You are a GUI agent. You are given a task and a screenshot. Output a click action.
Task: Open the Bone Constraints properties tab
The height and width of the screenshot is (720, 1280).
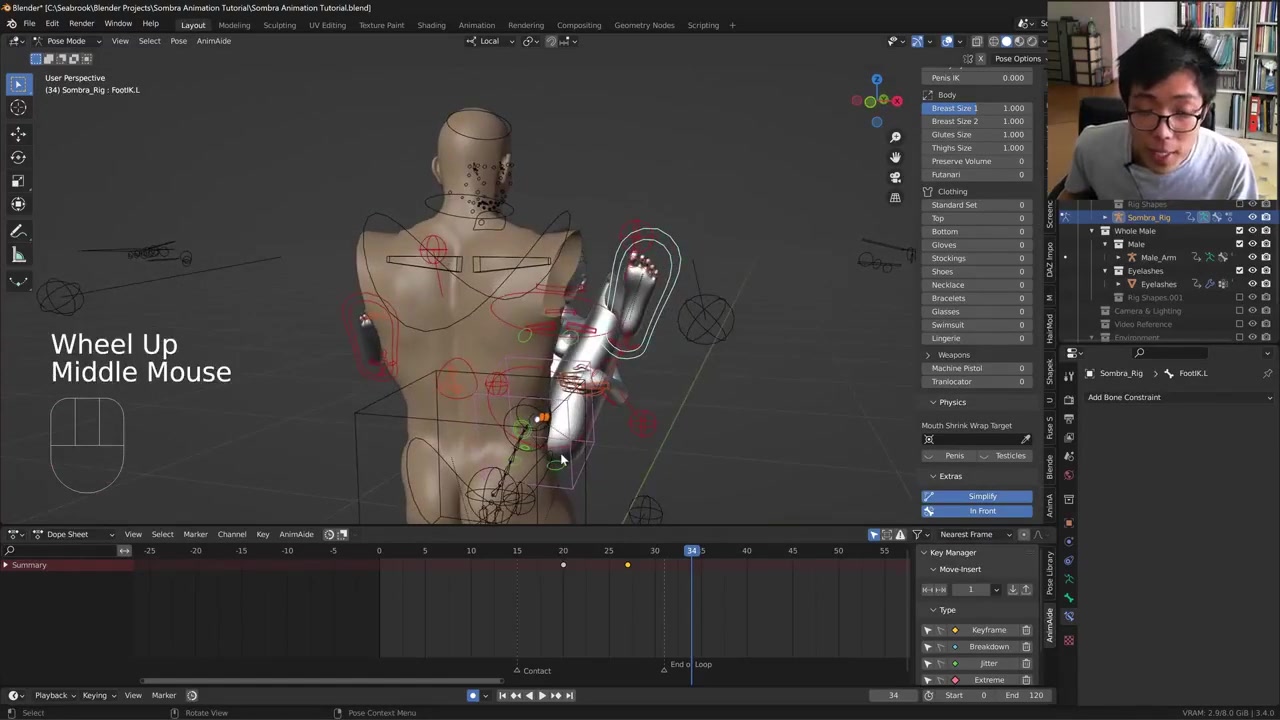pyautogui.click(x=1068, y=615)
